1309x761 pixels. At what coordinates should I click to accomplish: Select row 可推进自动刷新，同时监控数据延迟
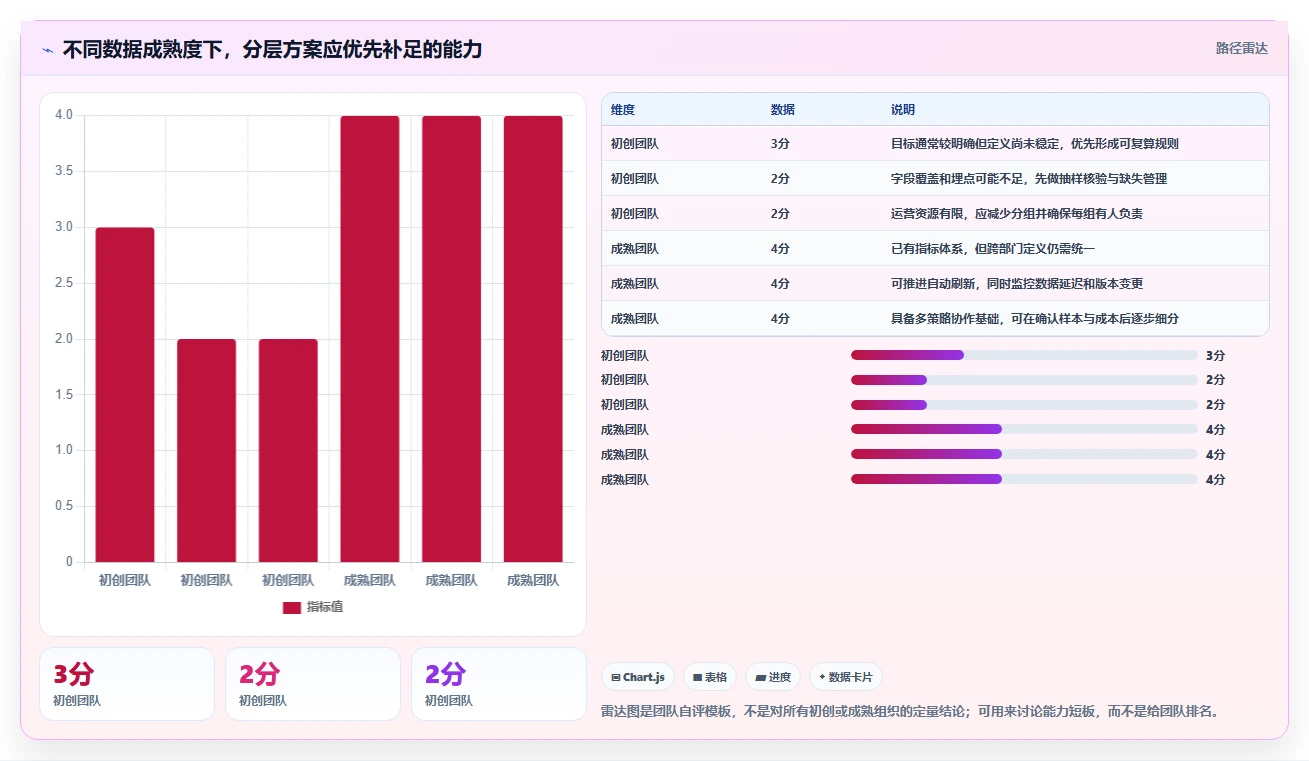pyautogui.click(x=935, y=283)
